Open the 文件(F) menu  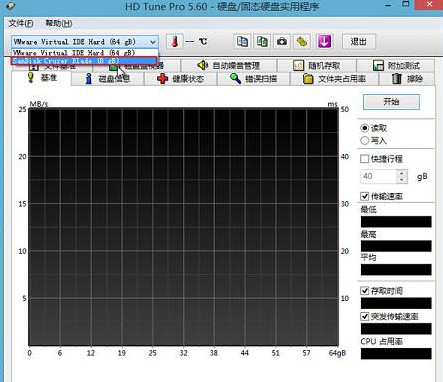tap(21, 24)
